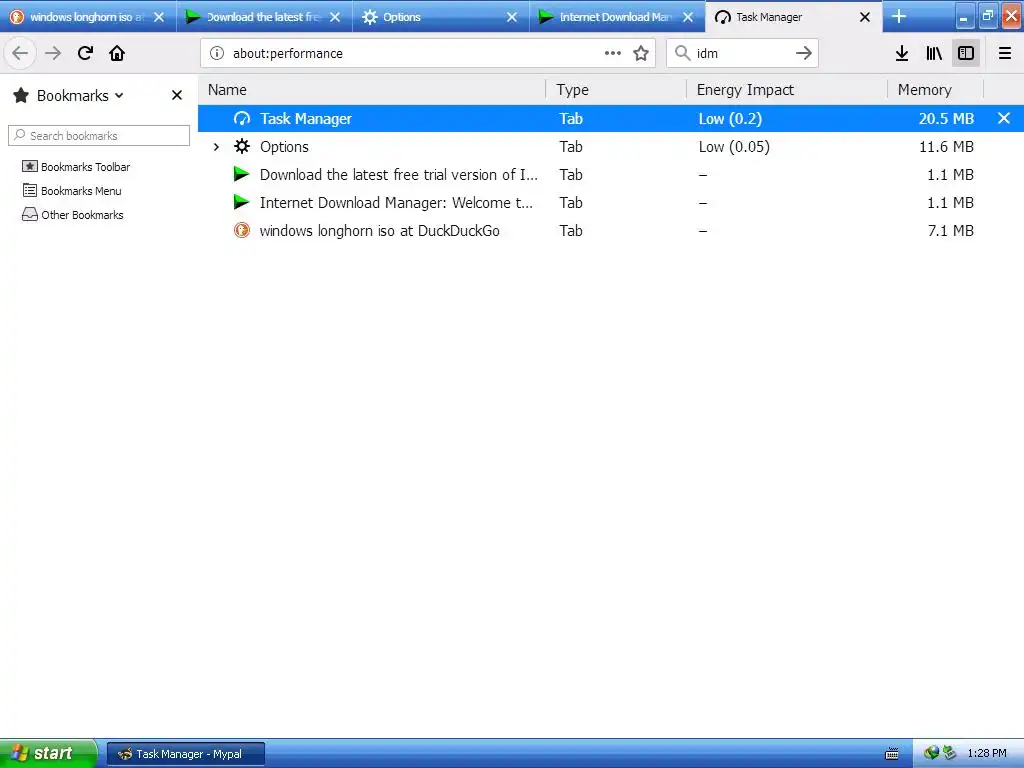Image resolution: width=1024 pixels, height=768 pixels.
Task: Open a new tab
Action: click(899, 16)
